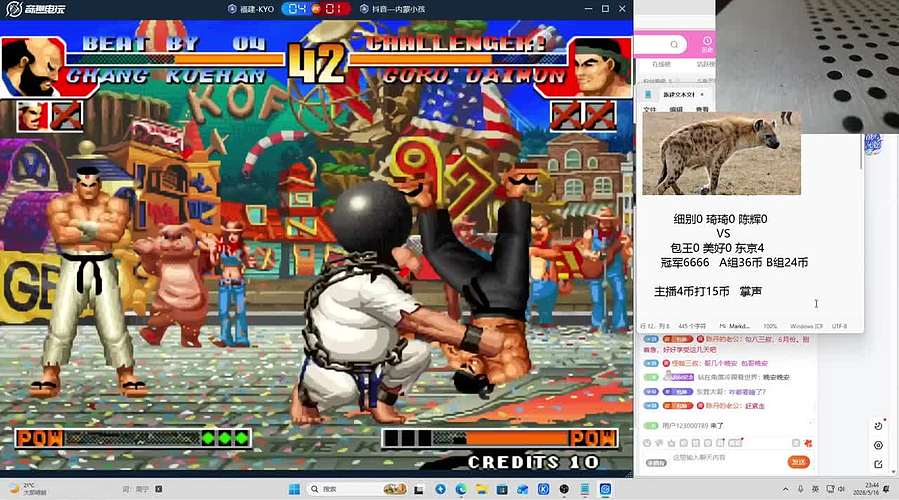Open the taskbar search box
Viewport: 899px width, 500px height.
(x=357, y=489)
